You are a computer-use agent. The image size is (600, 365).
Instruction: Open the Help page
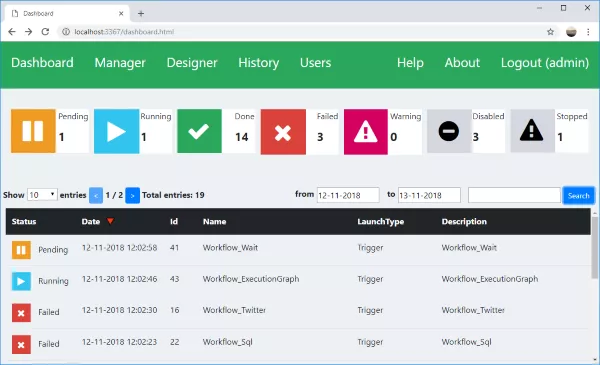(x=410, y=62)
